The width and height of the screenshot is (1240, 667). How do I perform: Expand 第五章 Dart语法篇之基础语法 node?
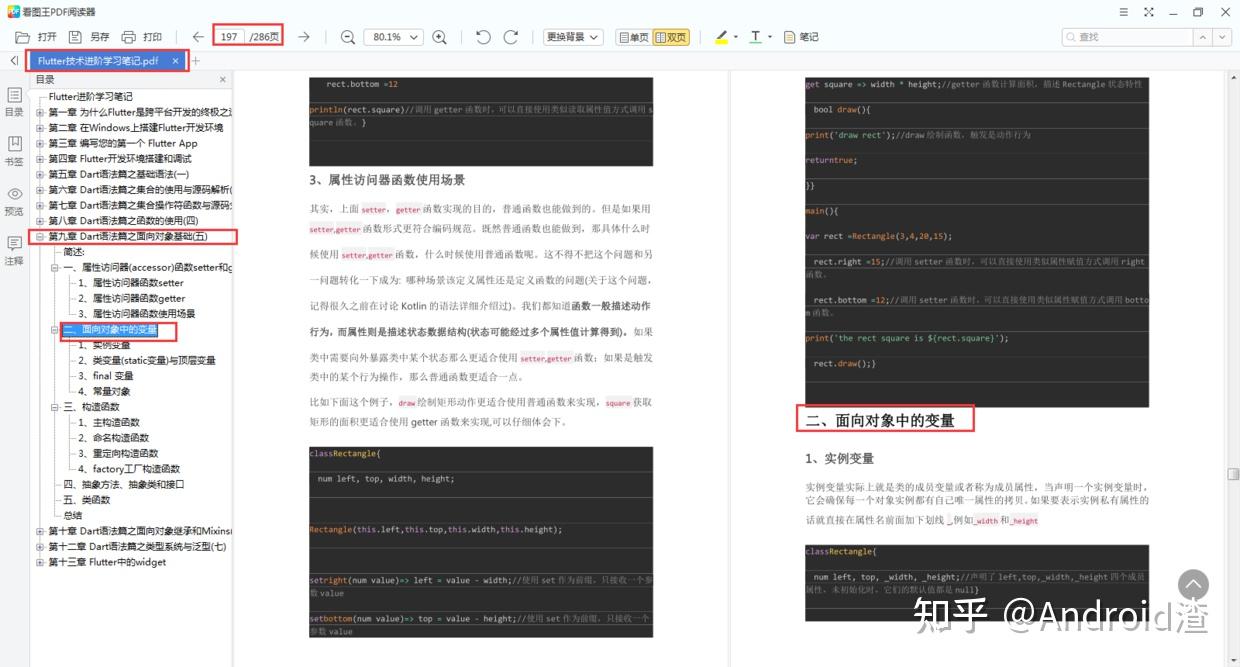[40, 175]
